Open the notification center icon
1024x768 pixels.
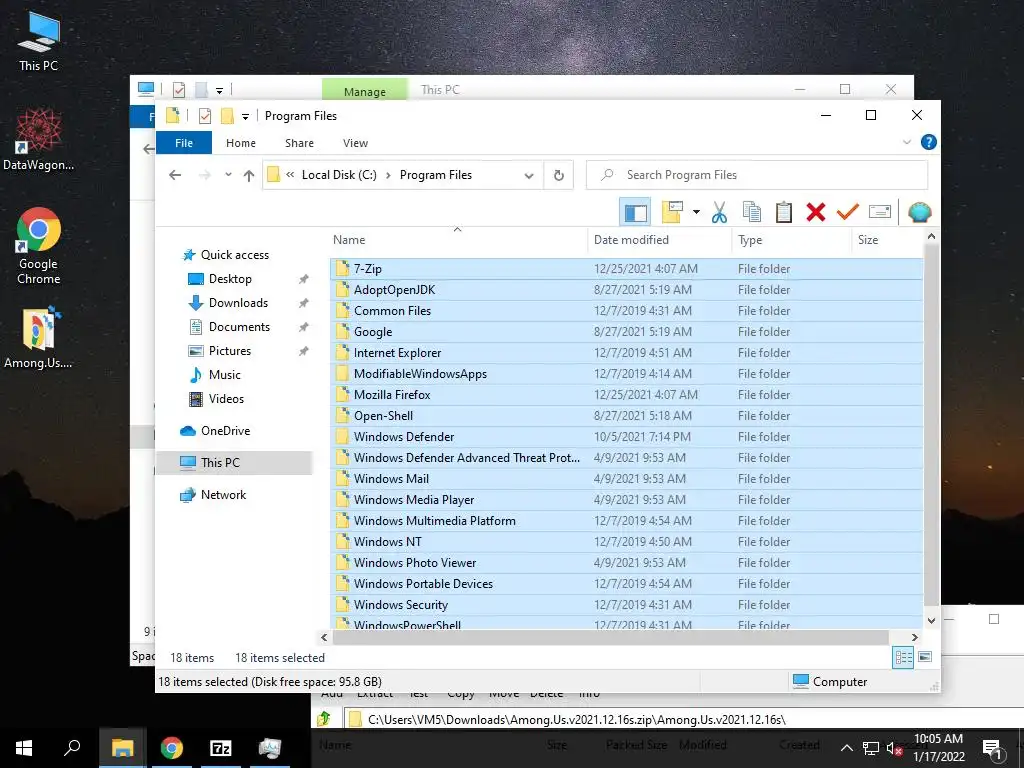coord(992,748)
